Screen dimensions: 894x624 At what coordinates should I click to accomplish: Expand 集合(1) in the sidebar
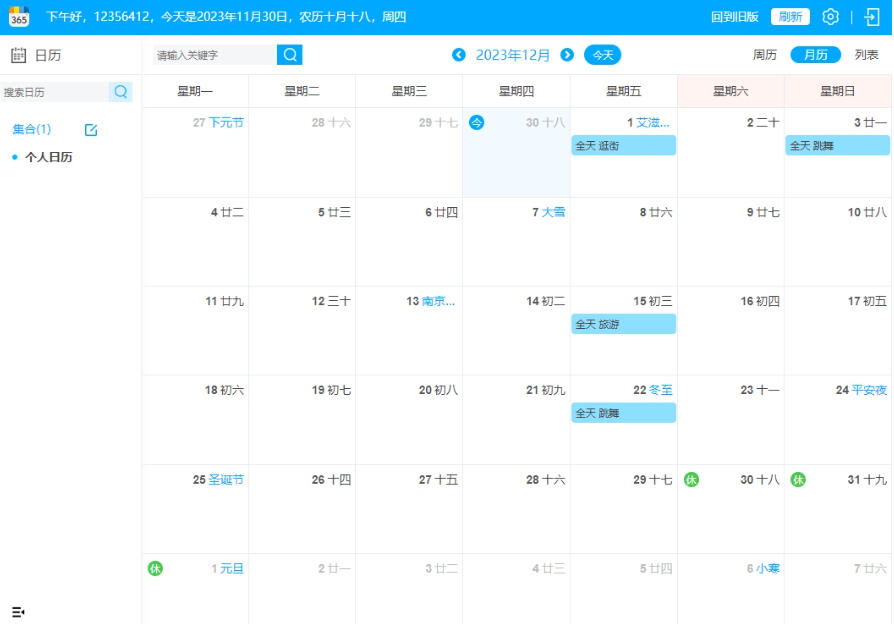(30, 129)
